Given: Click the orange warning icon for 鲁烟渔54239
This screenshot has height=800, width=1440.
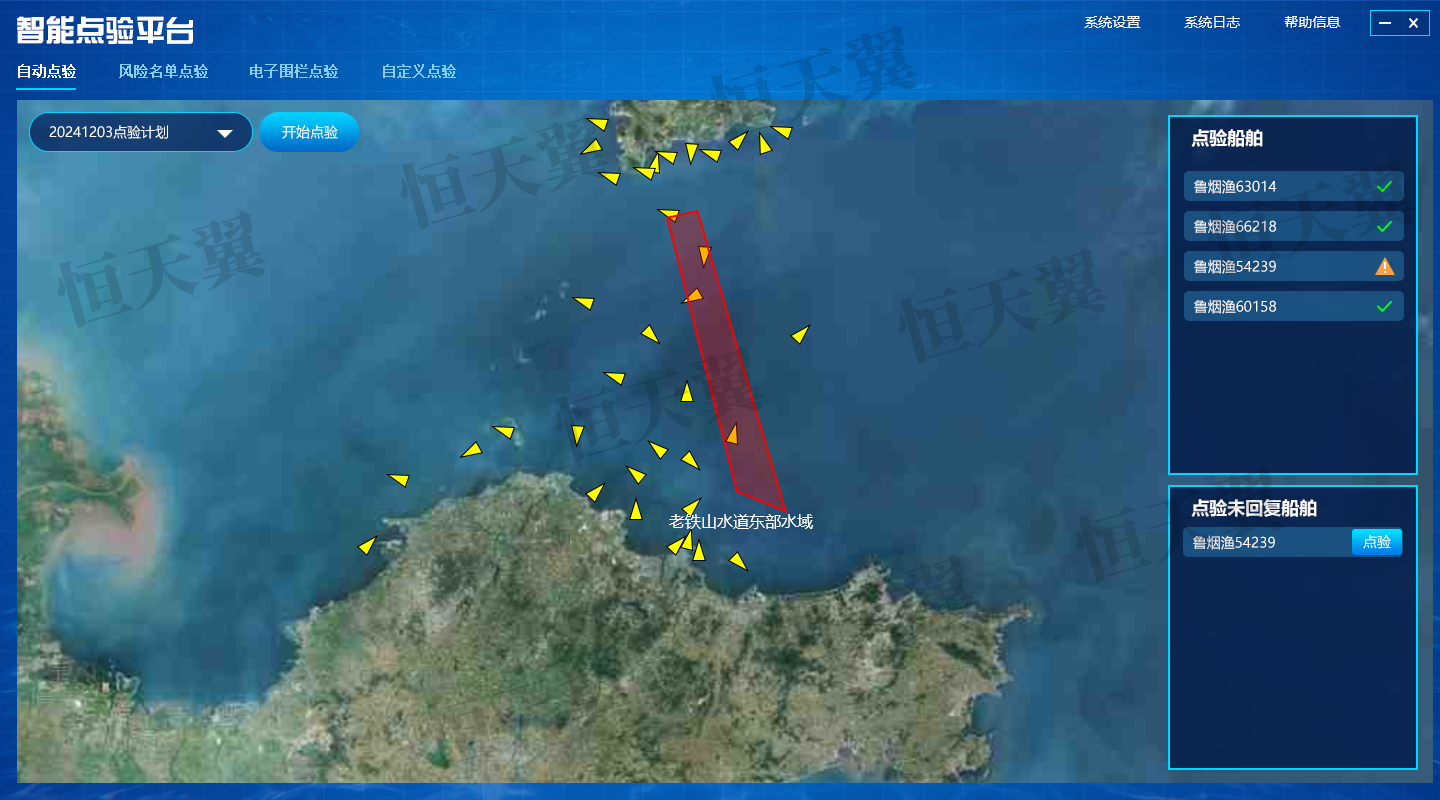Looking at the screenshot, I should tap(1384, 266).
